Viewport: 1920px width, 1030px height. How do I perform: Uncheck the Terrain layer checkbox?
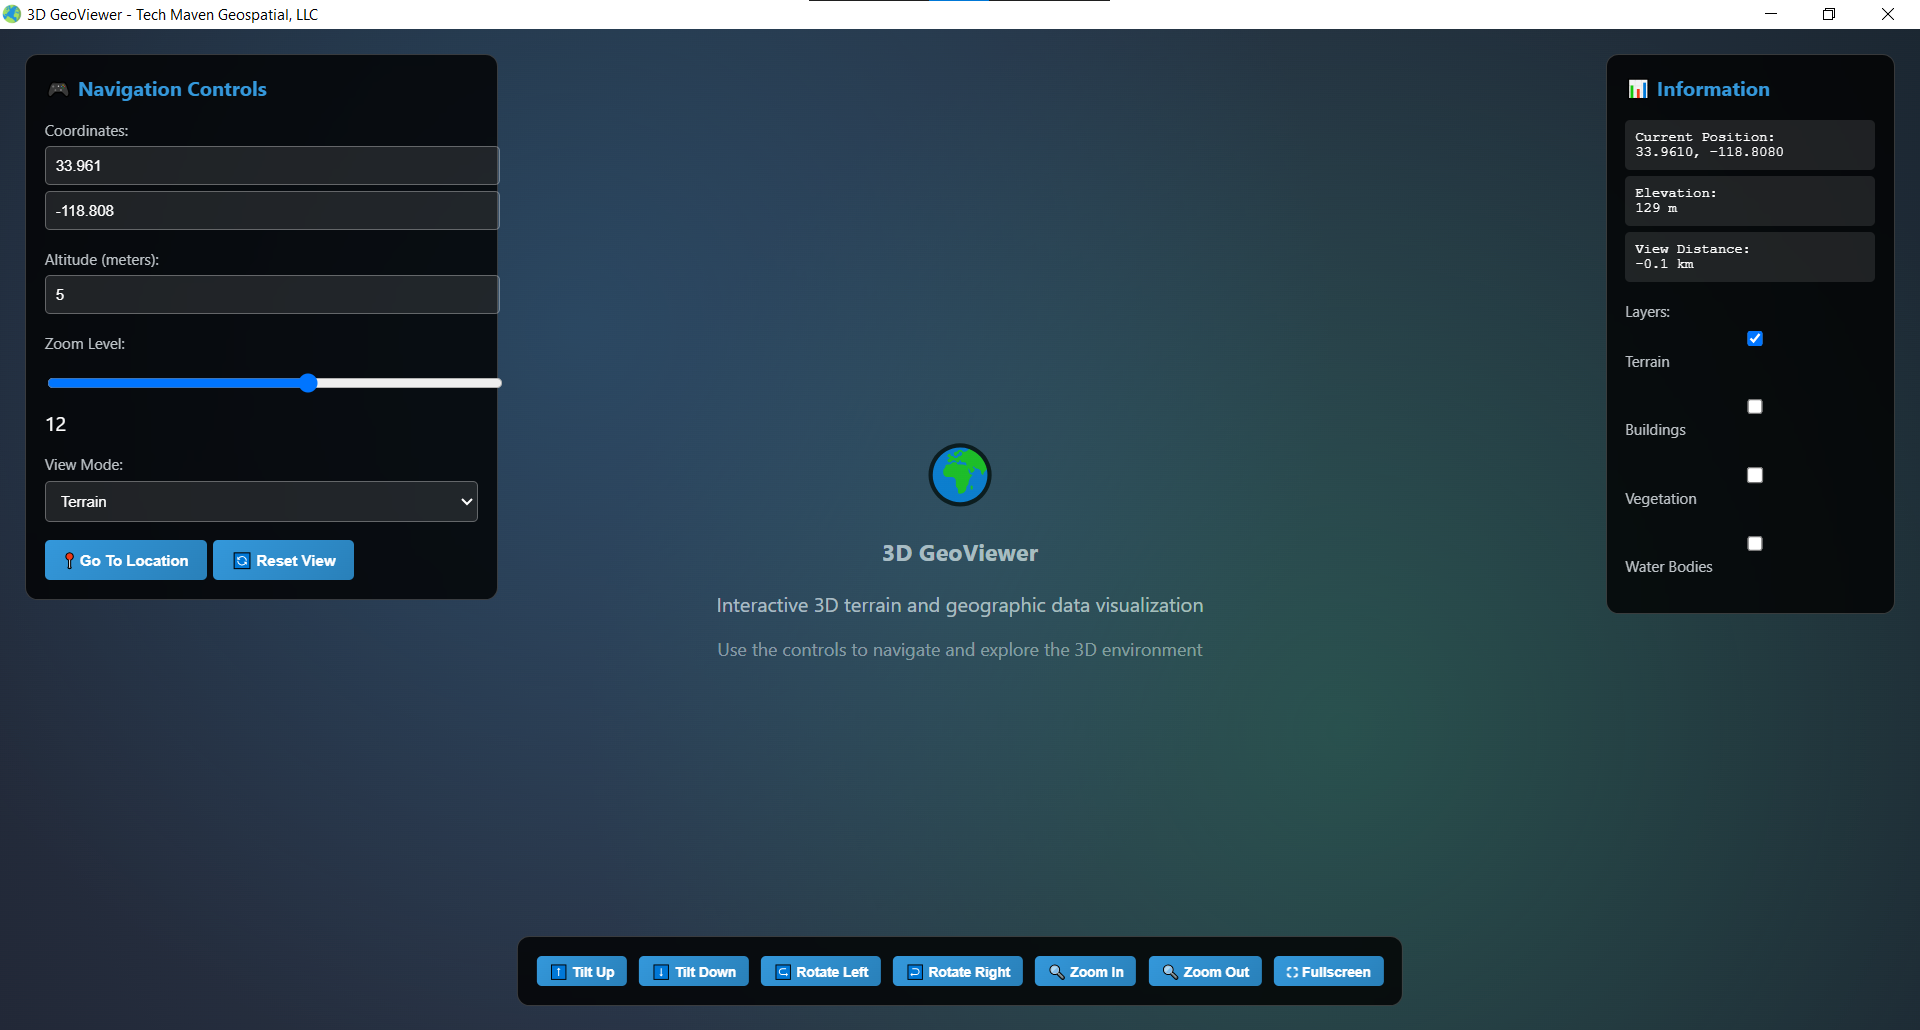click(x=1755, y=339)
